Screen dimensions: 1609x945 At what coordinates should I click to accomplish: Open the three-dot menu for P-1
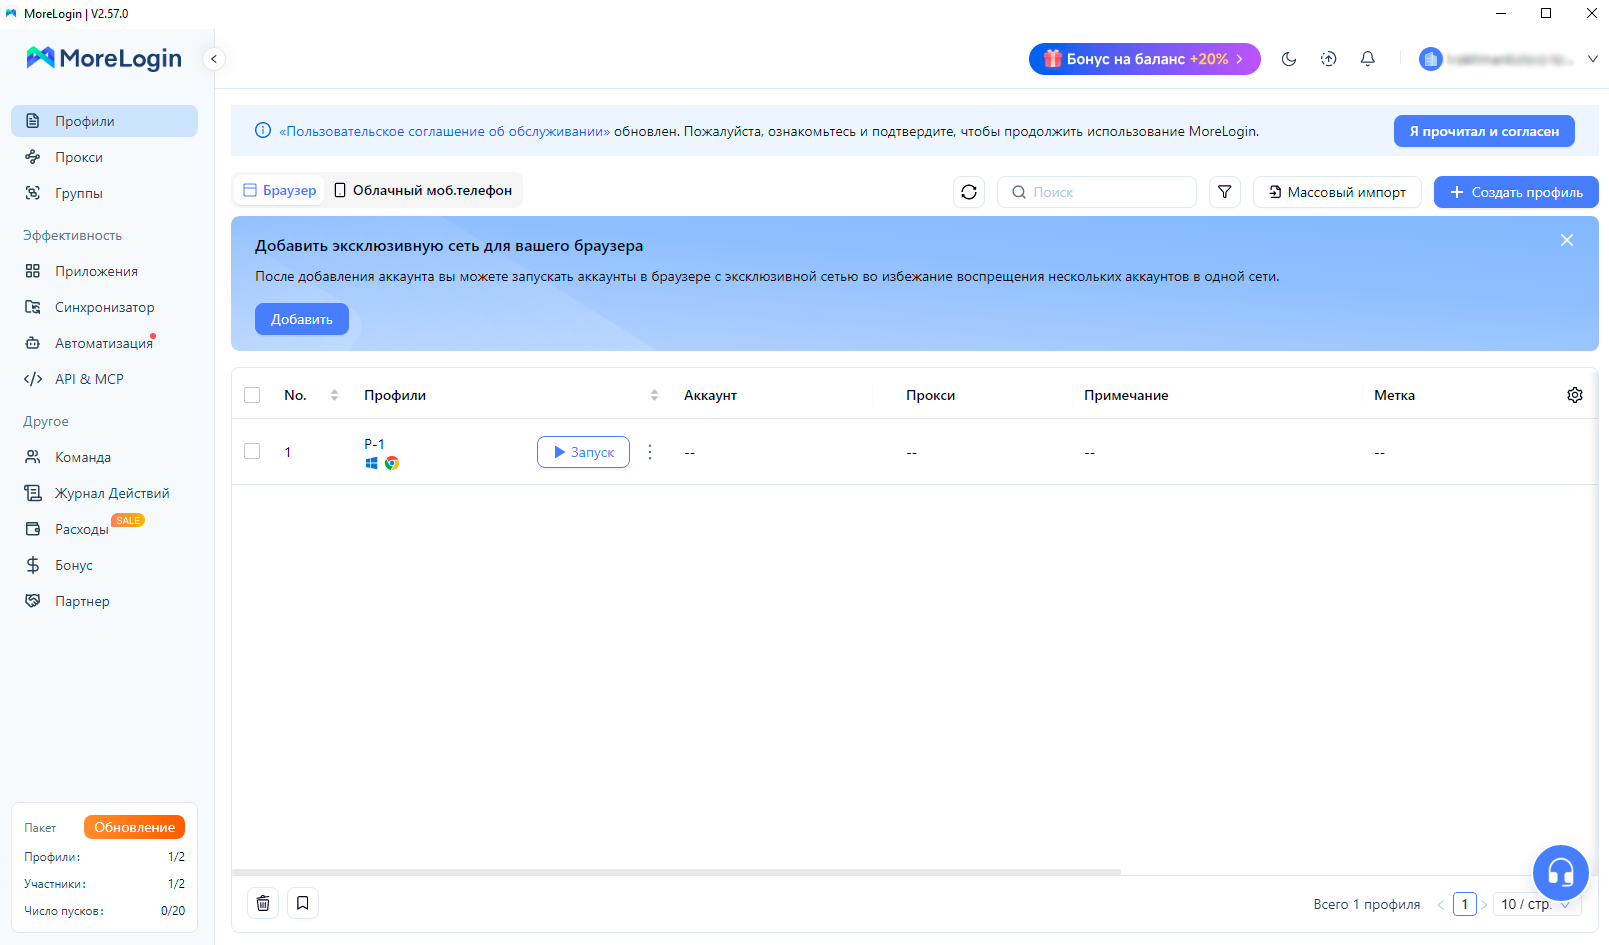pos(650,452)
